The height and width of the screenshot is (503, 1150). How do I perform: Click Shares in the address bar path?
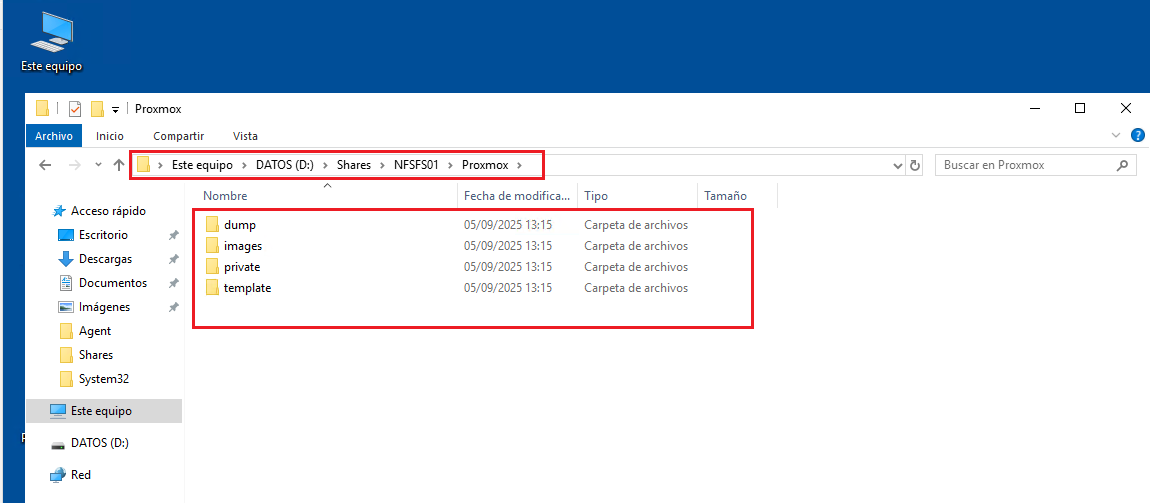(x=354, y=165)
